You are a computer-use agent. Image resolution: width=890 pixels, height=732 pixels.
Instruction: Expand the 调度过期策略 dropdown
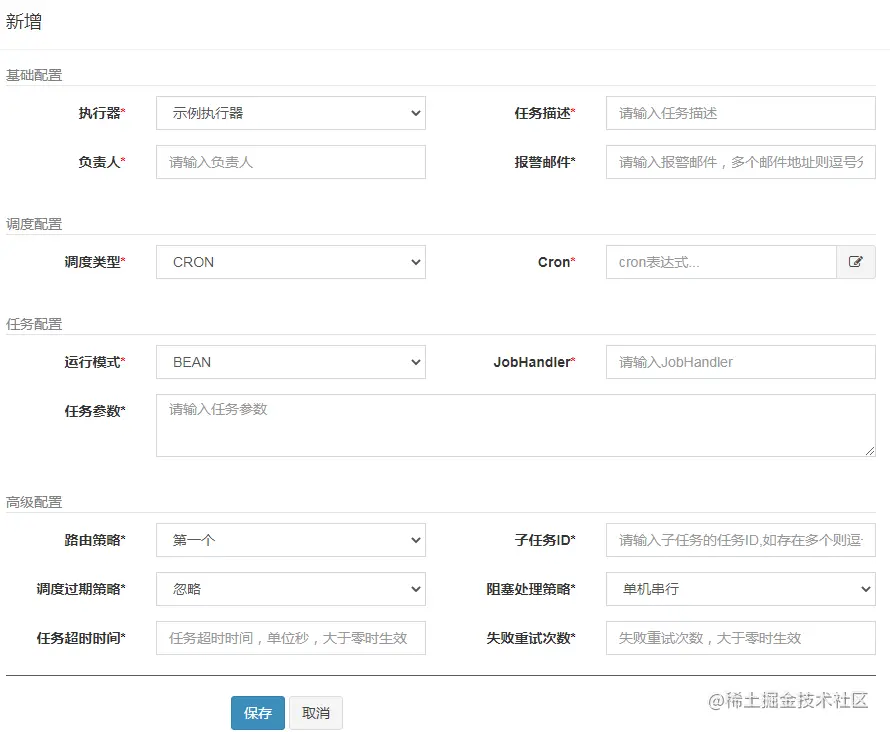[291, 589]
